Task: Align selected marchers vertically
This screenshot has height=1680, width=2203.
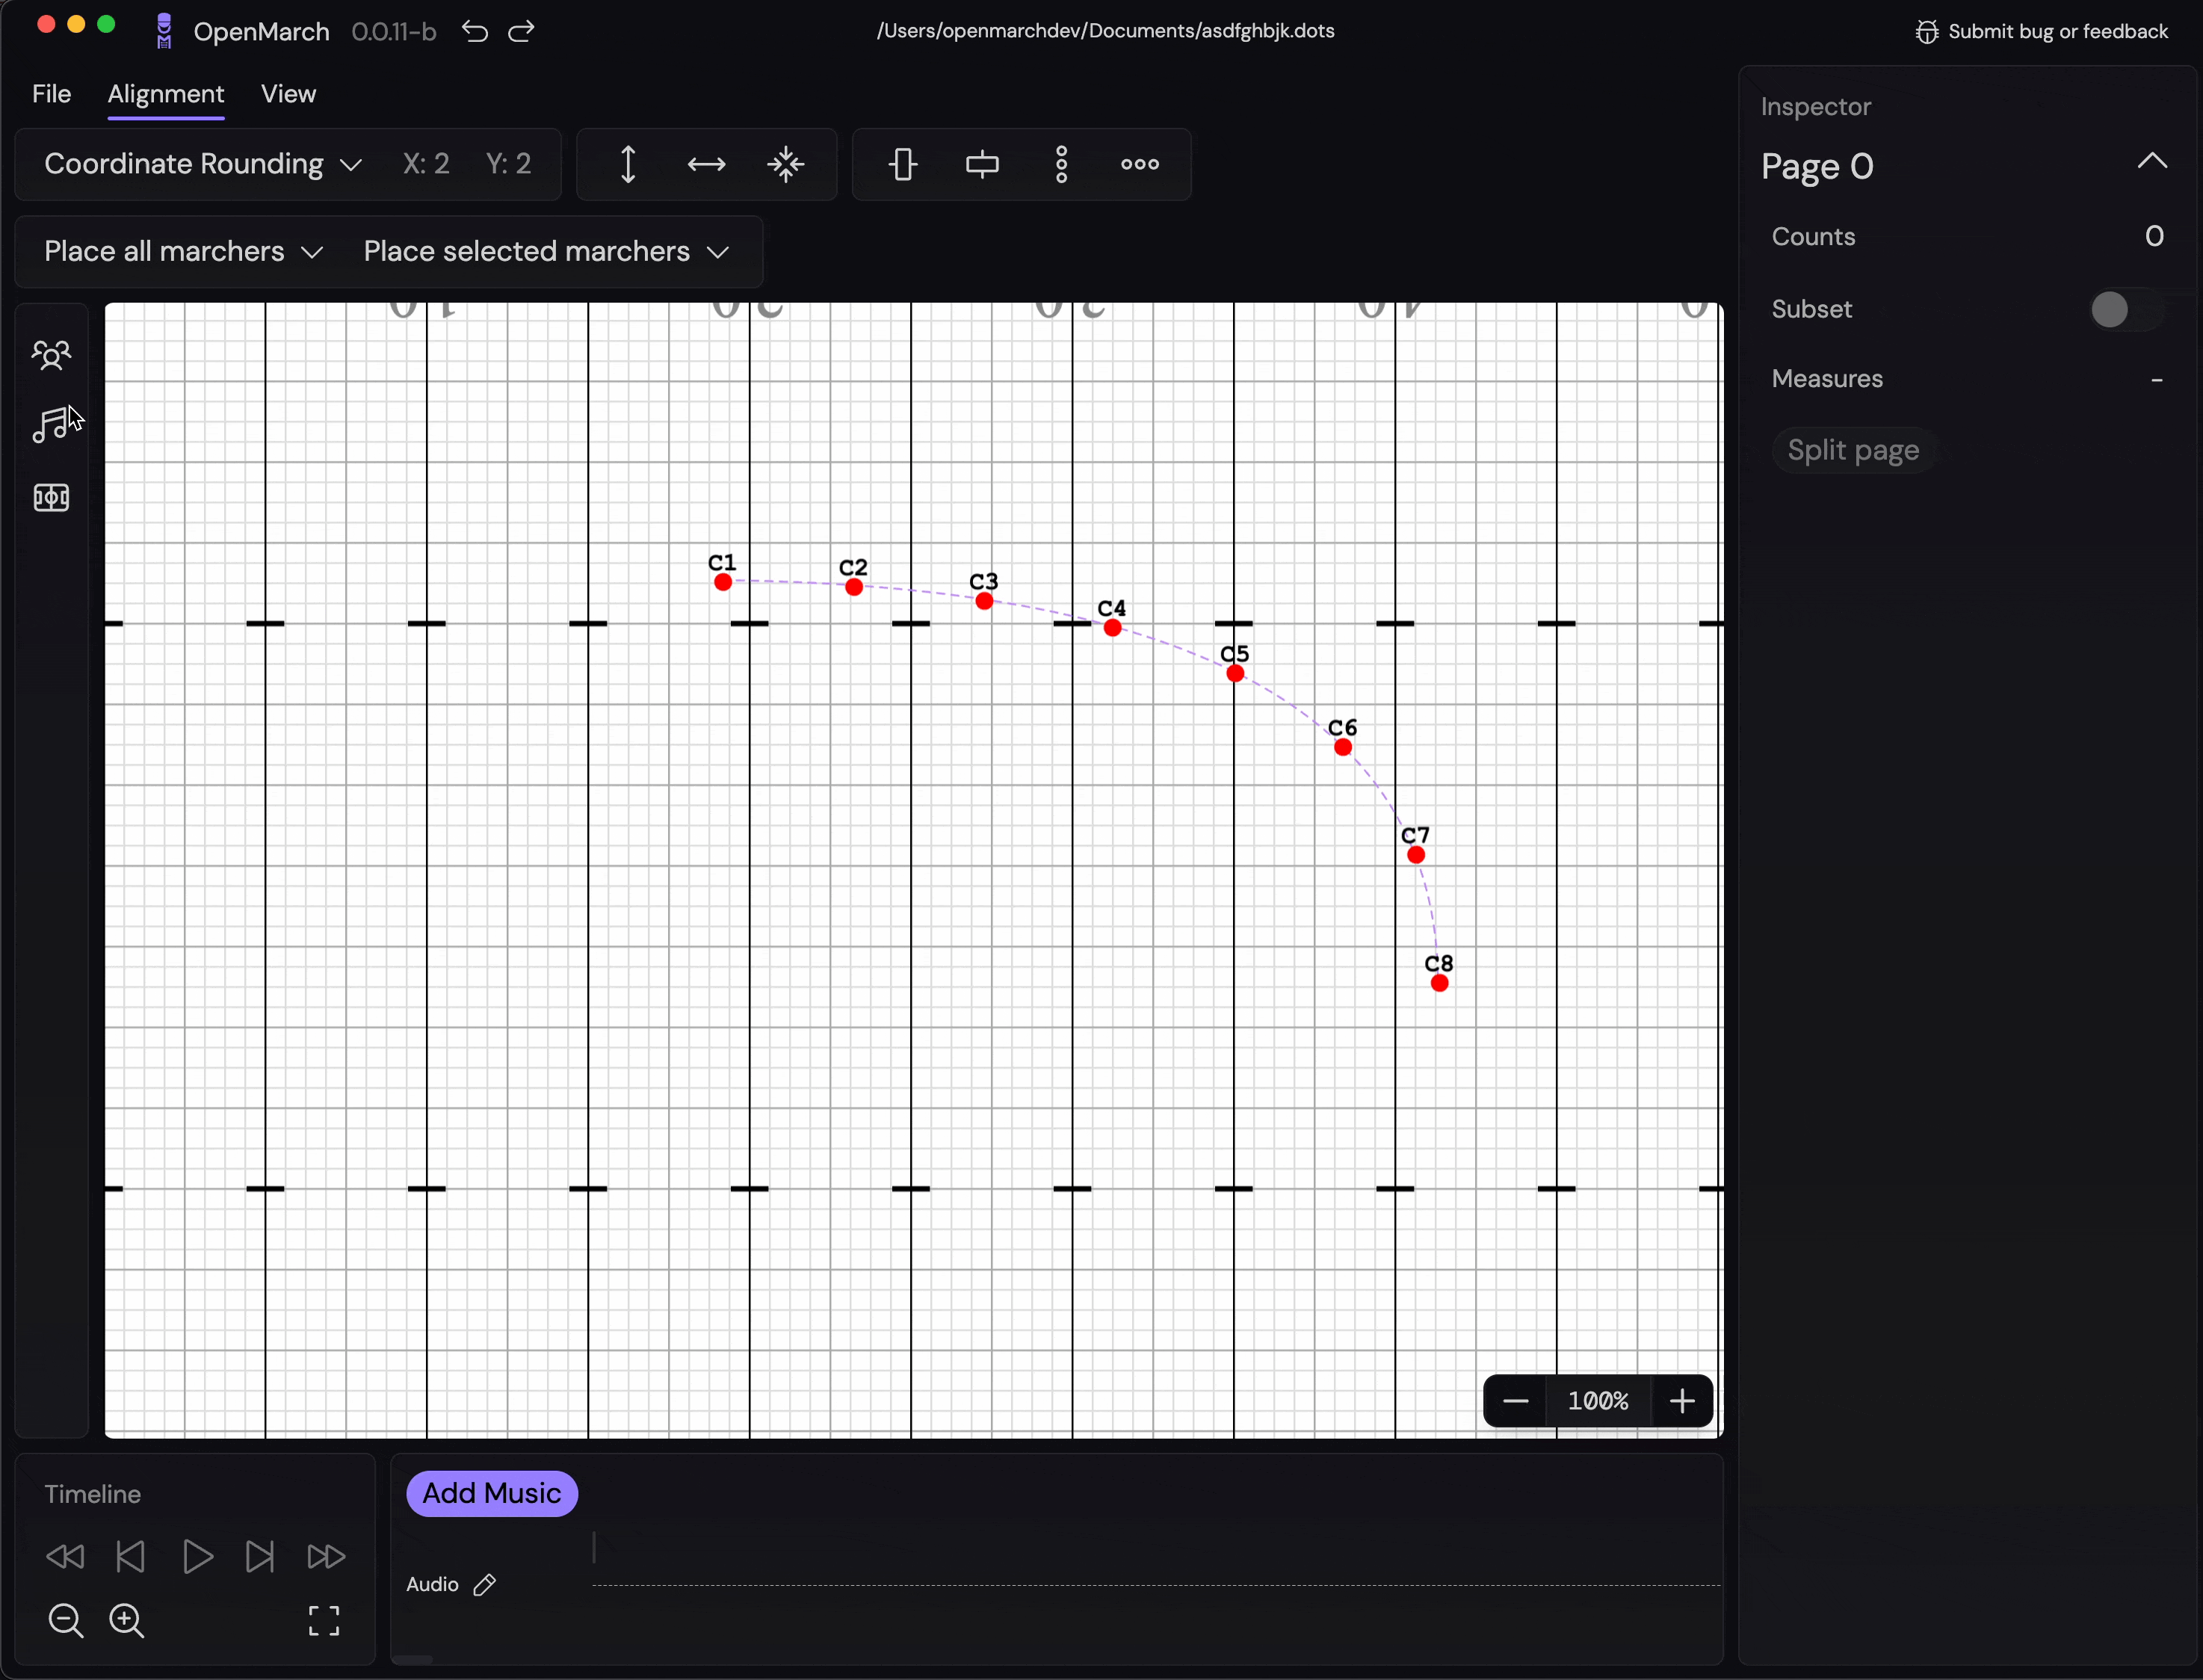Action: click(x=903, y=164)
